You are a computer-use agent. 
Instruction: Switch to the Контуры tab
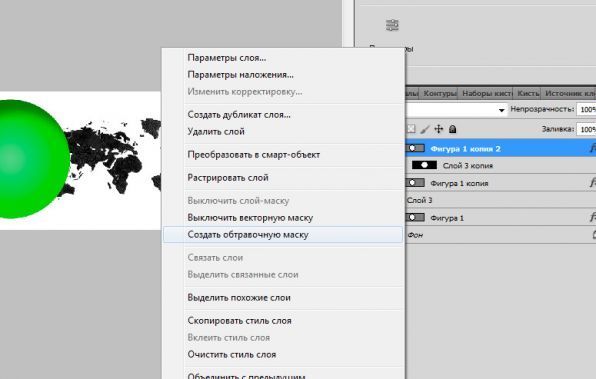click(440, 93)
